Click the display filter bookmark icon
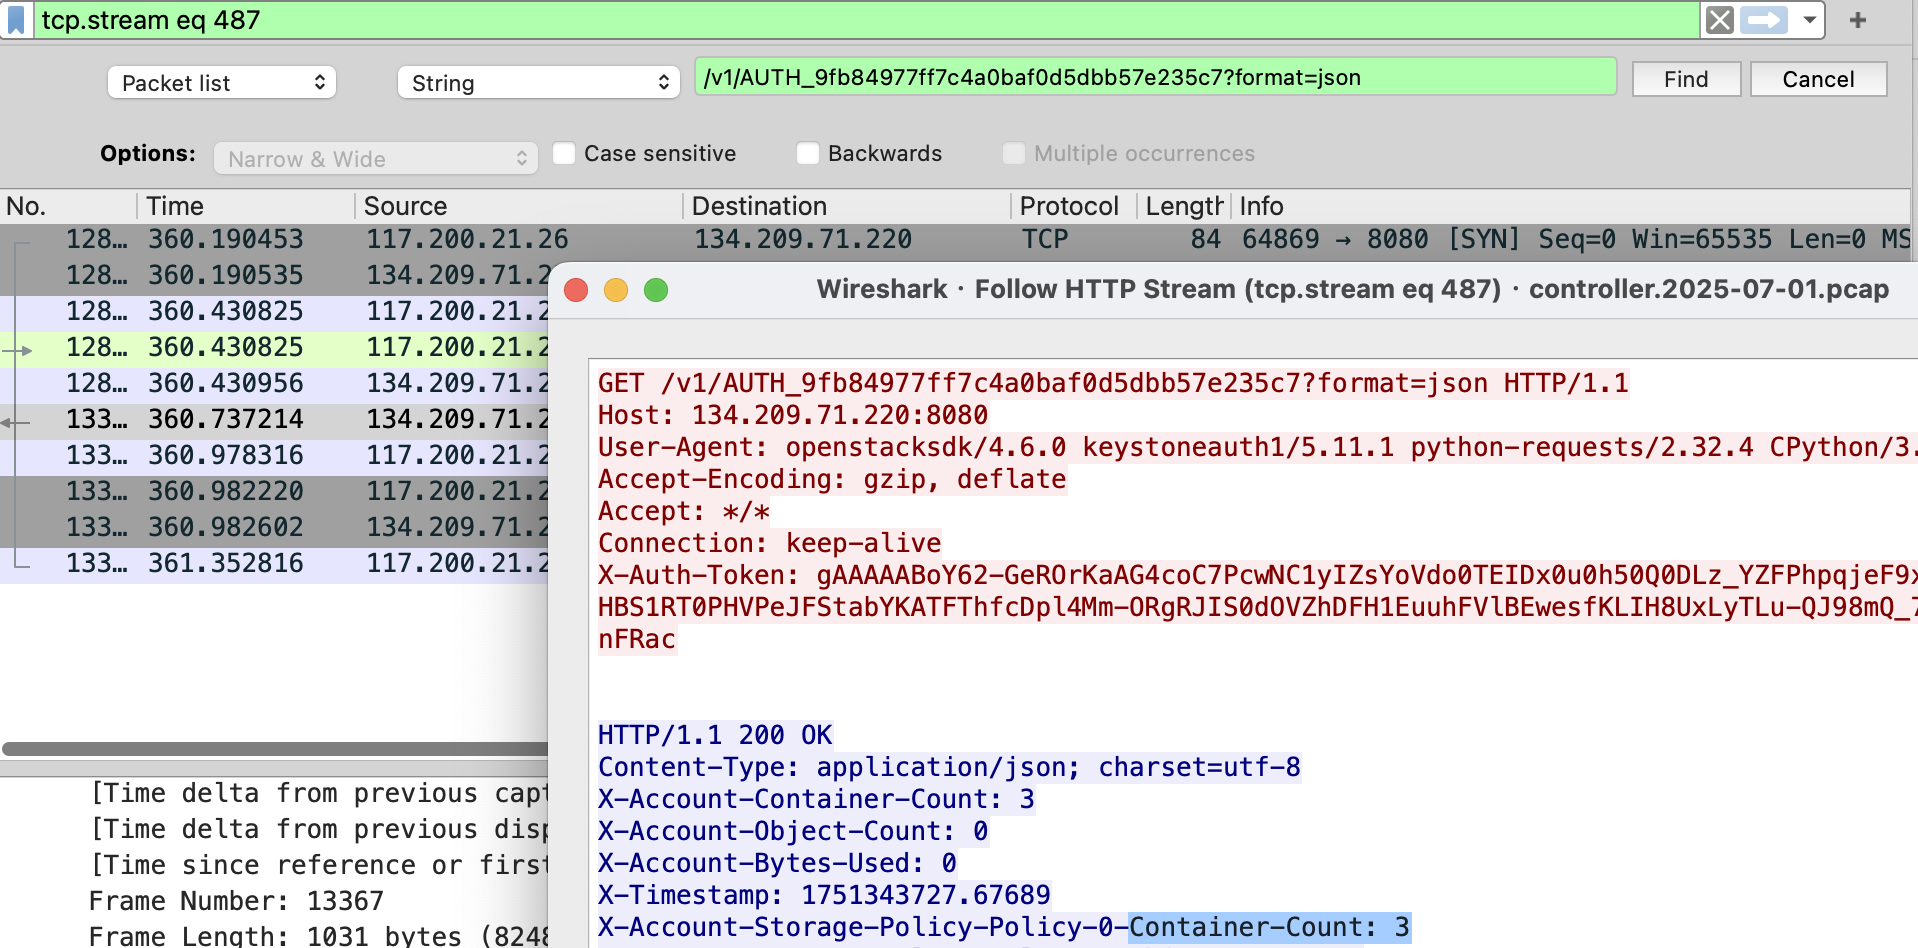 pyautogui.click(x=16, y=20)
